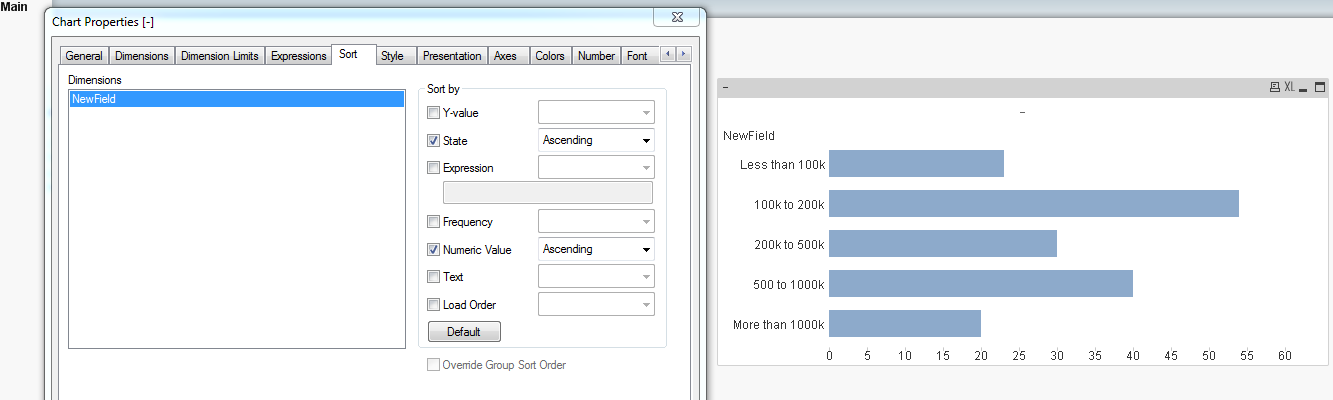Send chart to Excel via XL icon
This screenshot has width=1333, height=400.
(1290, 88)
